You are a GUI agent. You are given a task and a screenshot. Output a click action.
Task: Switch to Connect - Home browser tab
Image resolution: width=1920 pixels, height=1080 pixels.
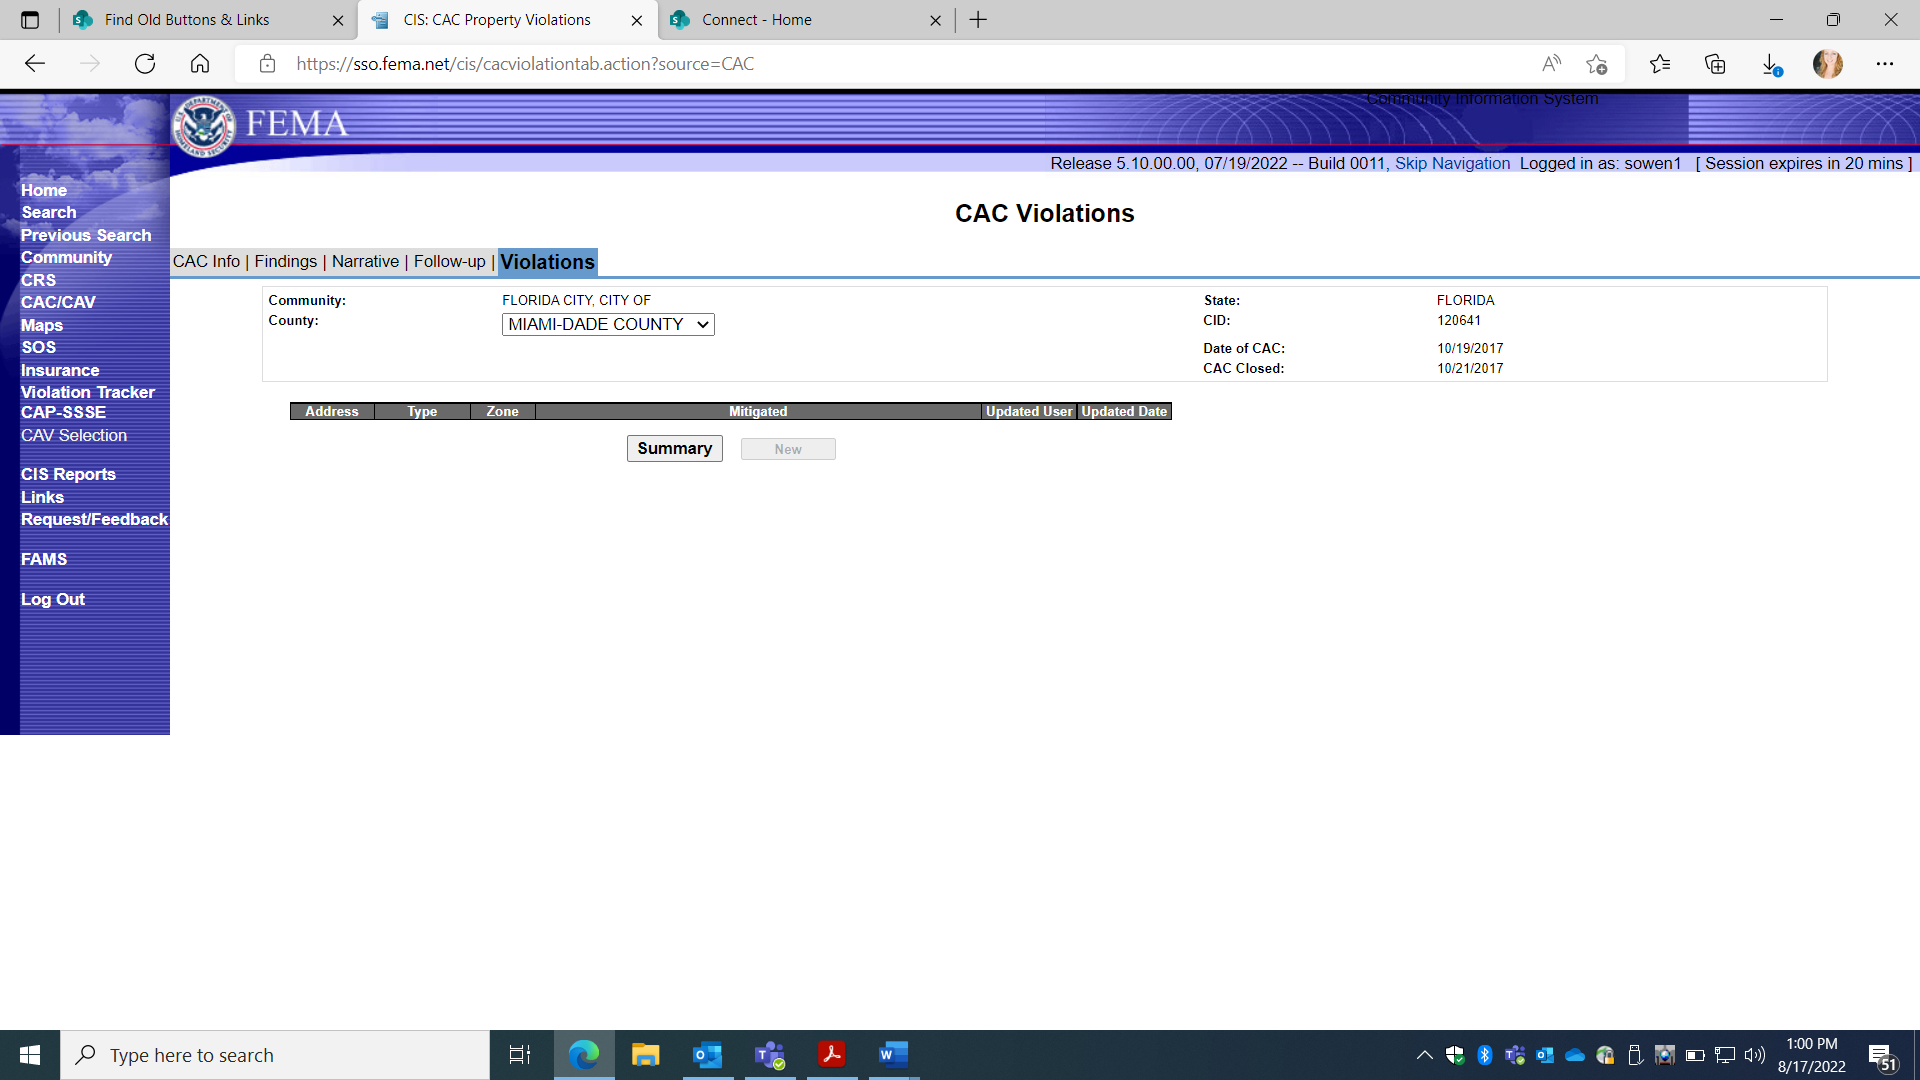point(757,20)
